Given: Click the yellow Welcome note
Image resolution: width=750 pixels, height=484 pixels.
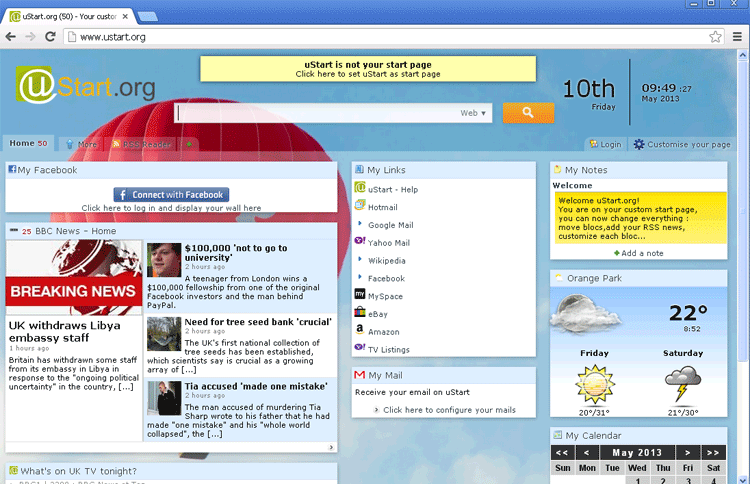Looking at the screenshot, I should (640, 218).
